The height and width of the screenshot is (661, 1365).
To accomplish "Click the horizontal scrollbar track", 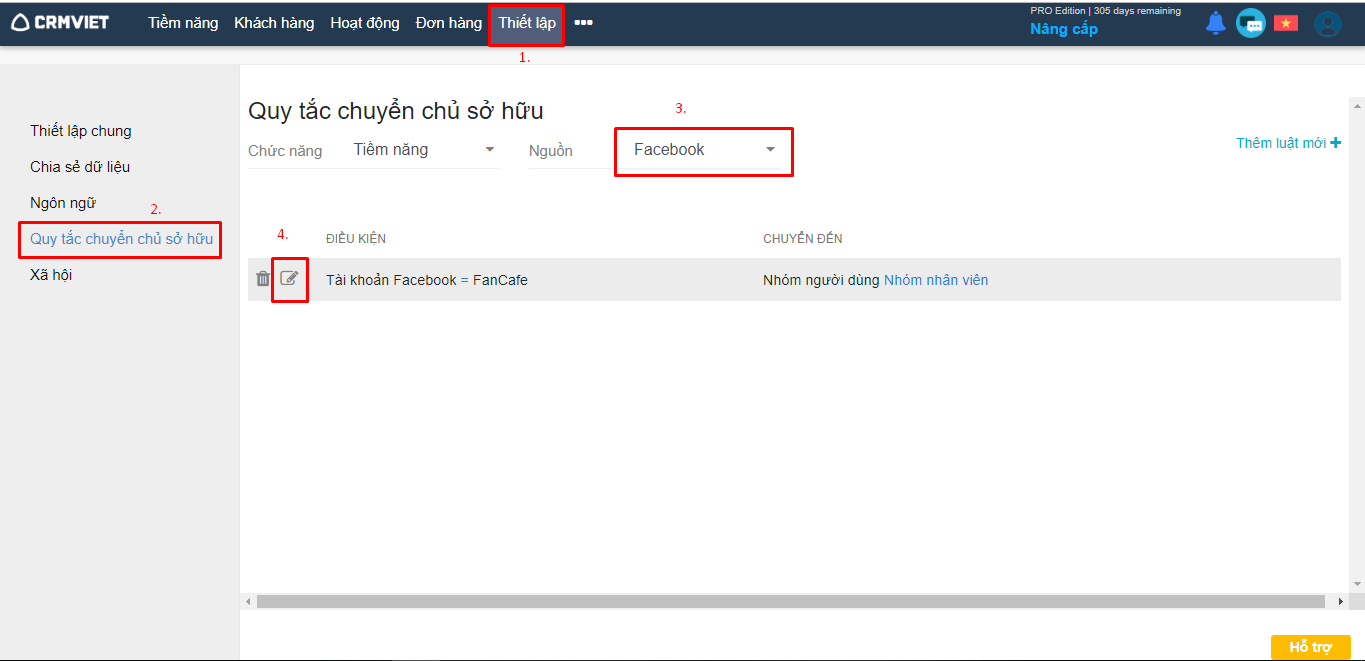I will click(x=790, y=602).
